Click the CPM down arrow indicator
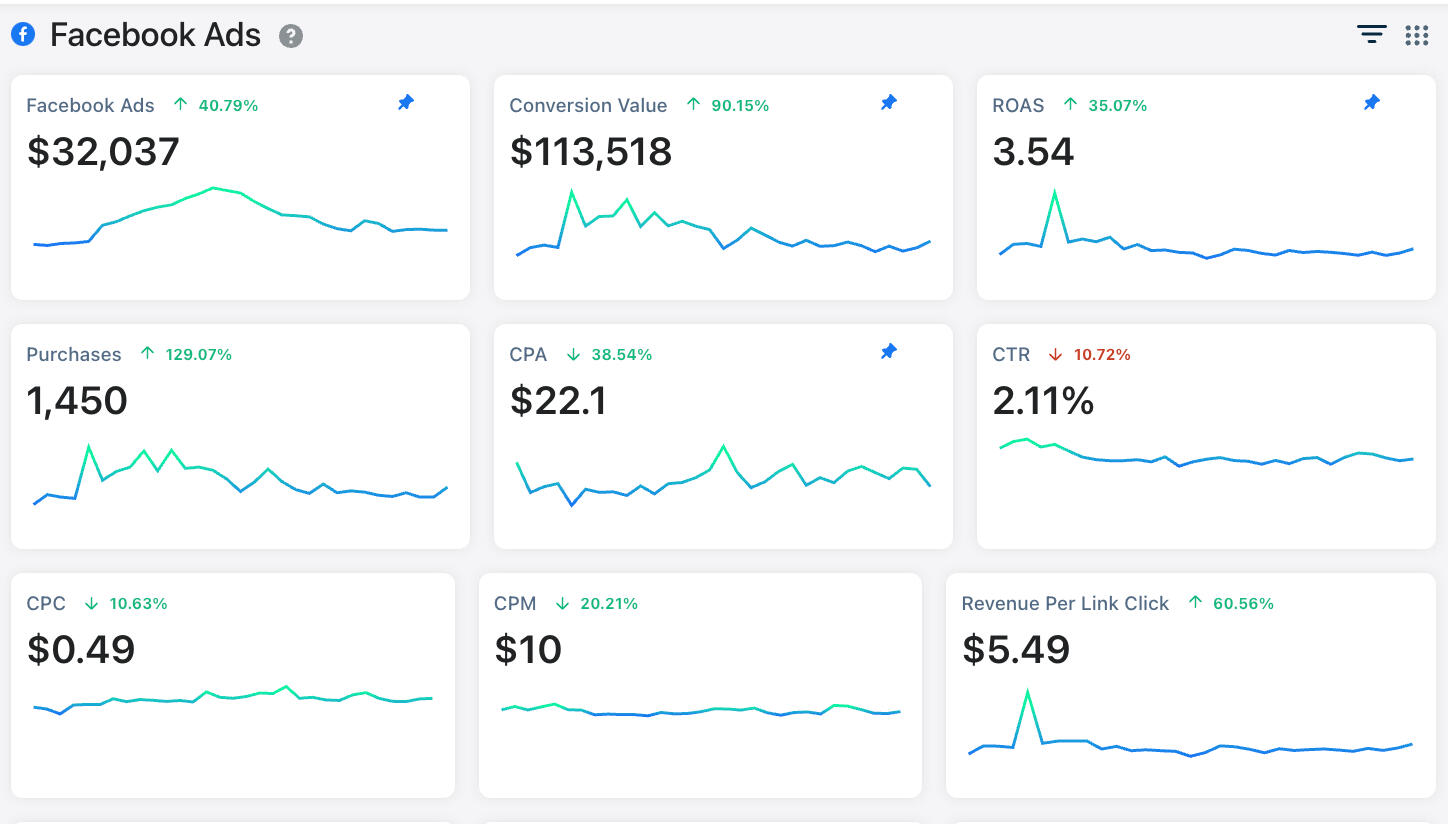 point(562,603)
